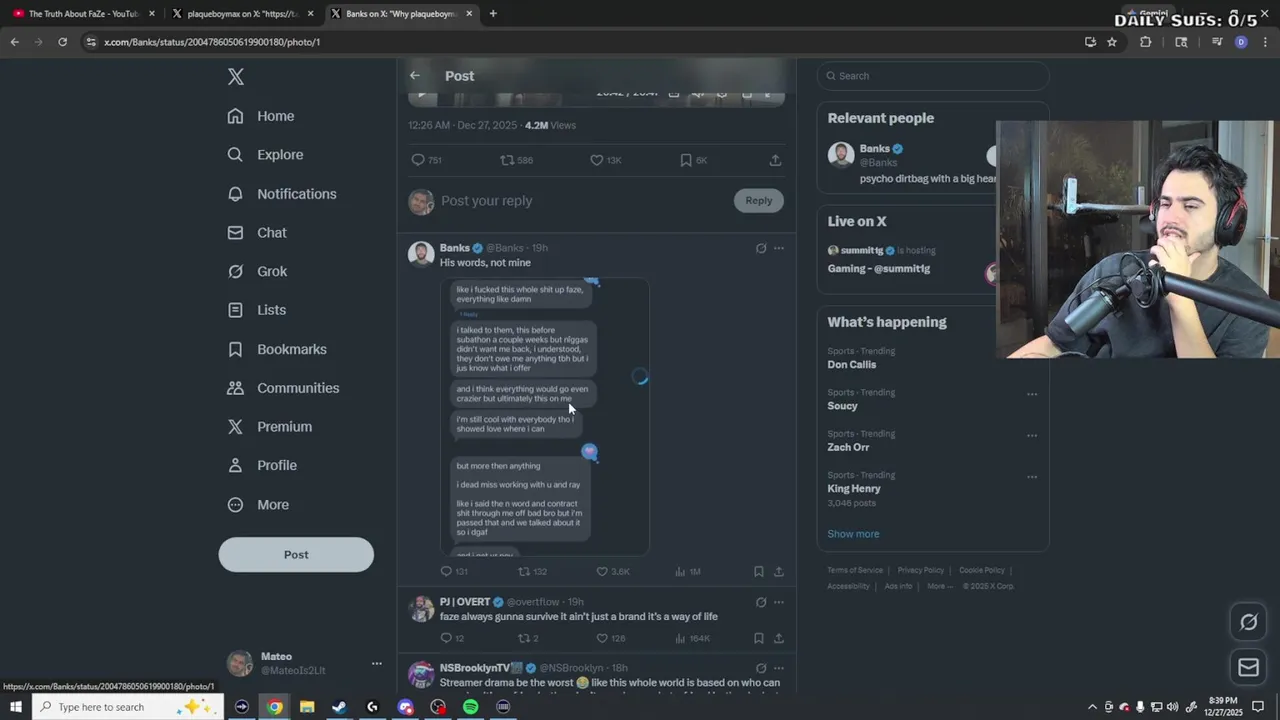This screenshot has width=1280, height=720.
Task: Open the floating messages button
Action: click(1248, 668)
